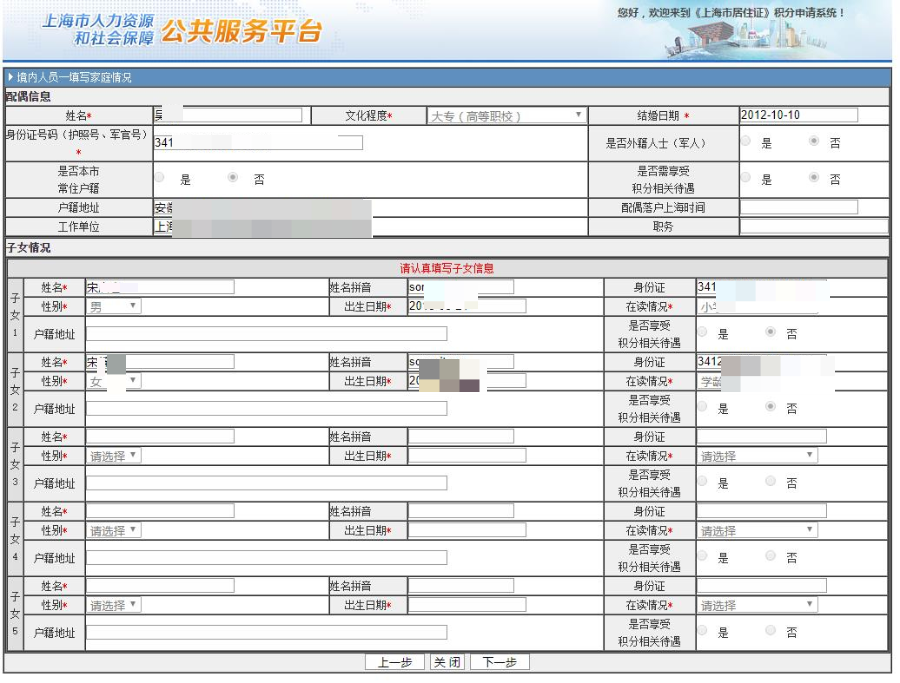This screenshot has height=683, width=900.
Task: Select 否 for 是否外籍人士（军人）
Action: (814, 141)
